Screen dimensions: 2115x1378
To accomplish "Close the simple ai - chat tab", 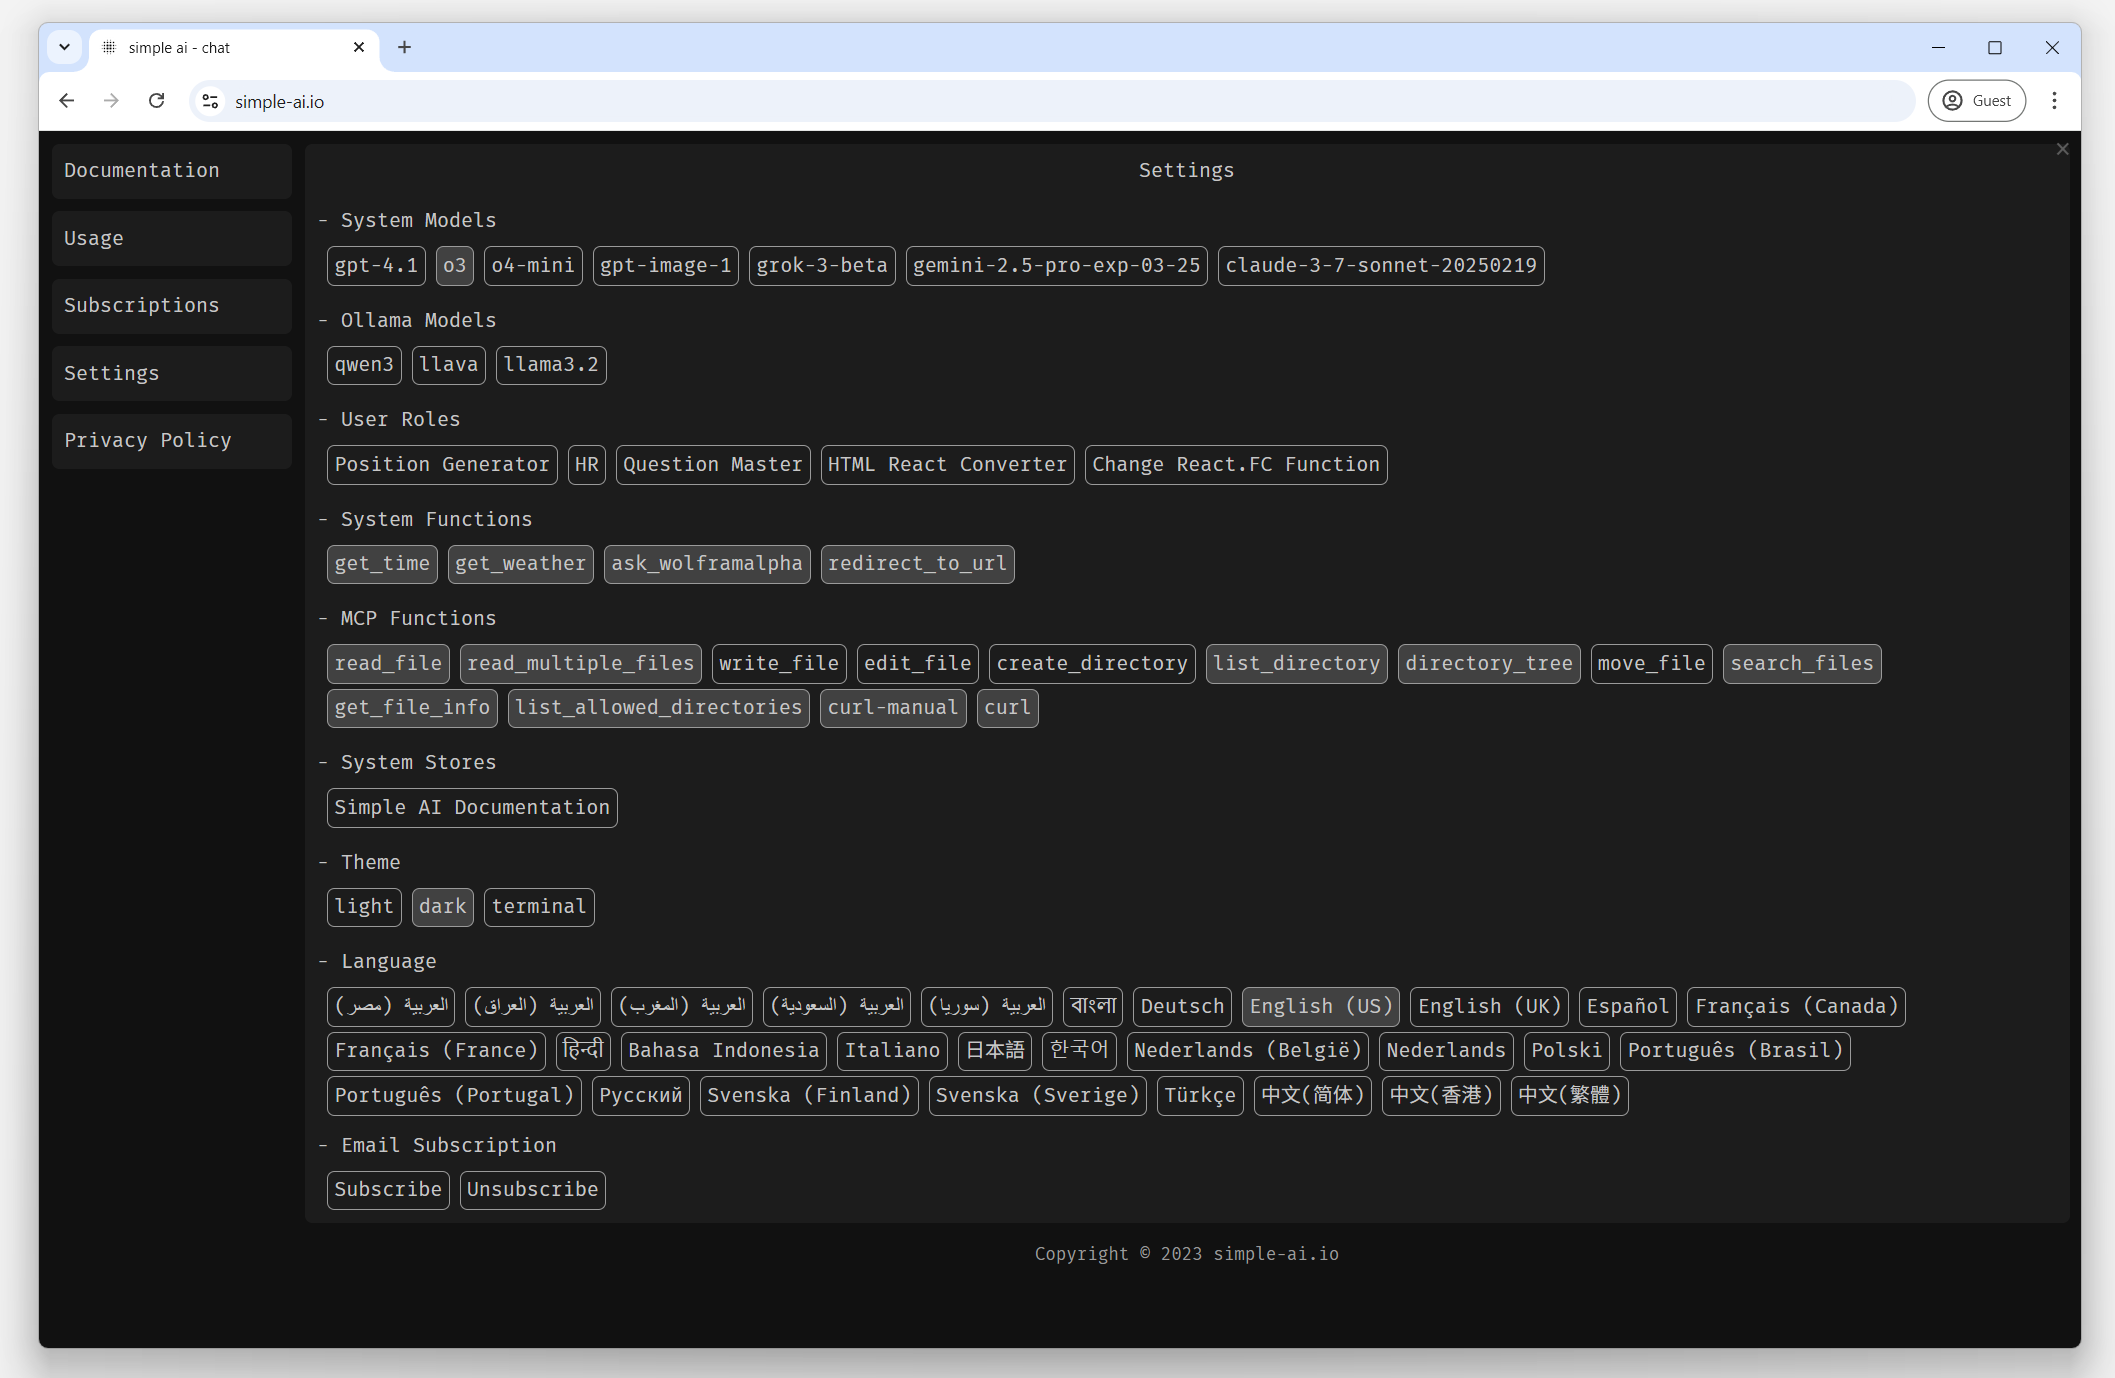I will coord(359,47).
